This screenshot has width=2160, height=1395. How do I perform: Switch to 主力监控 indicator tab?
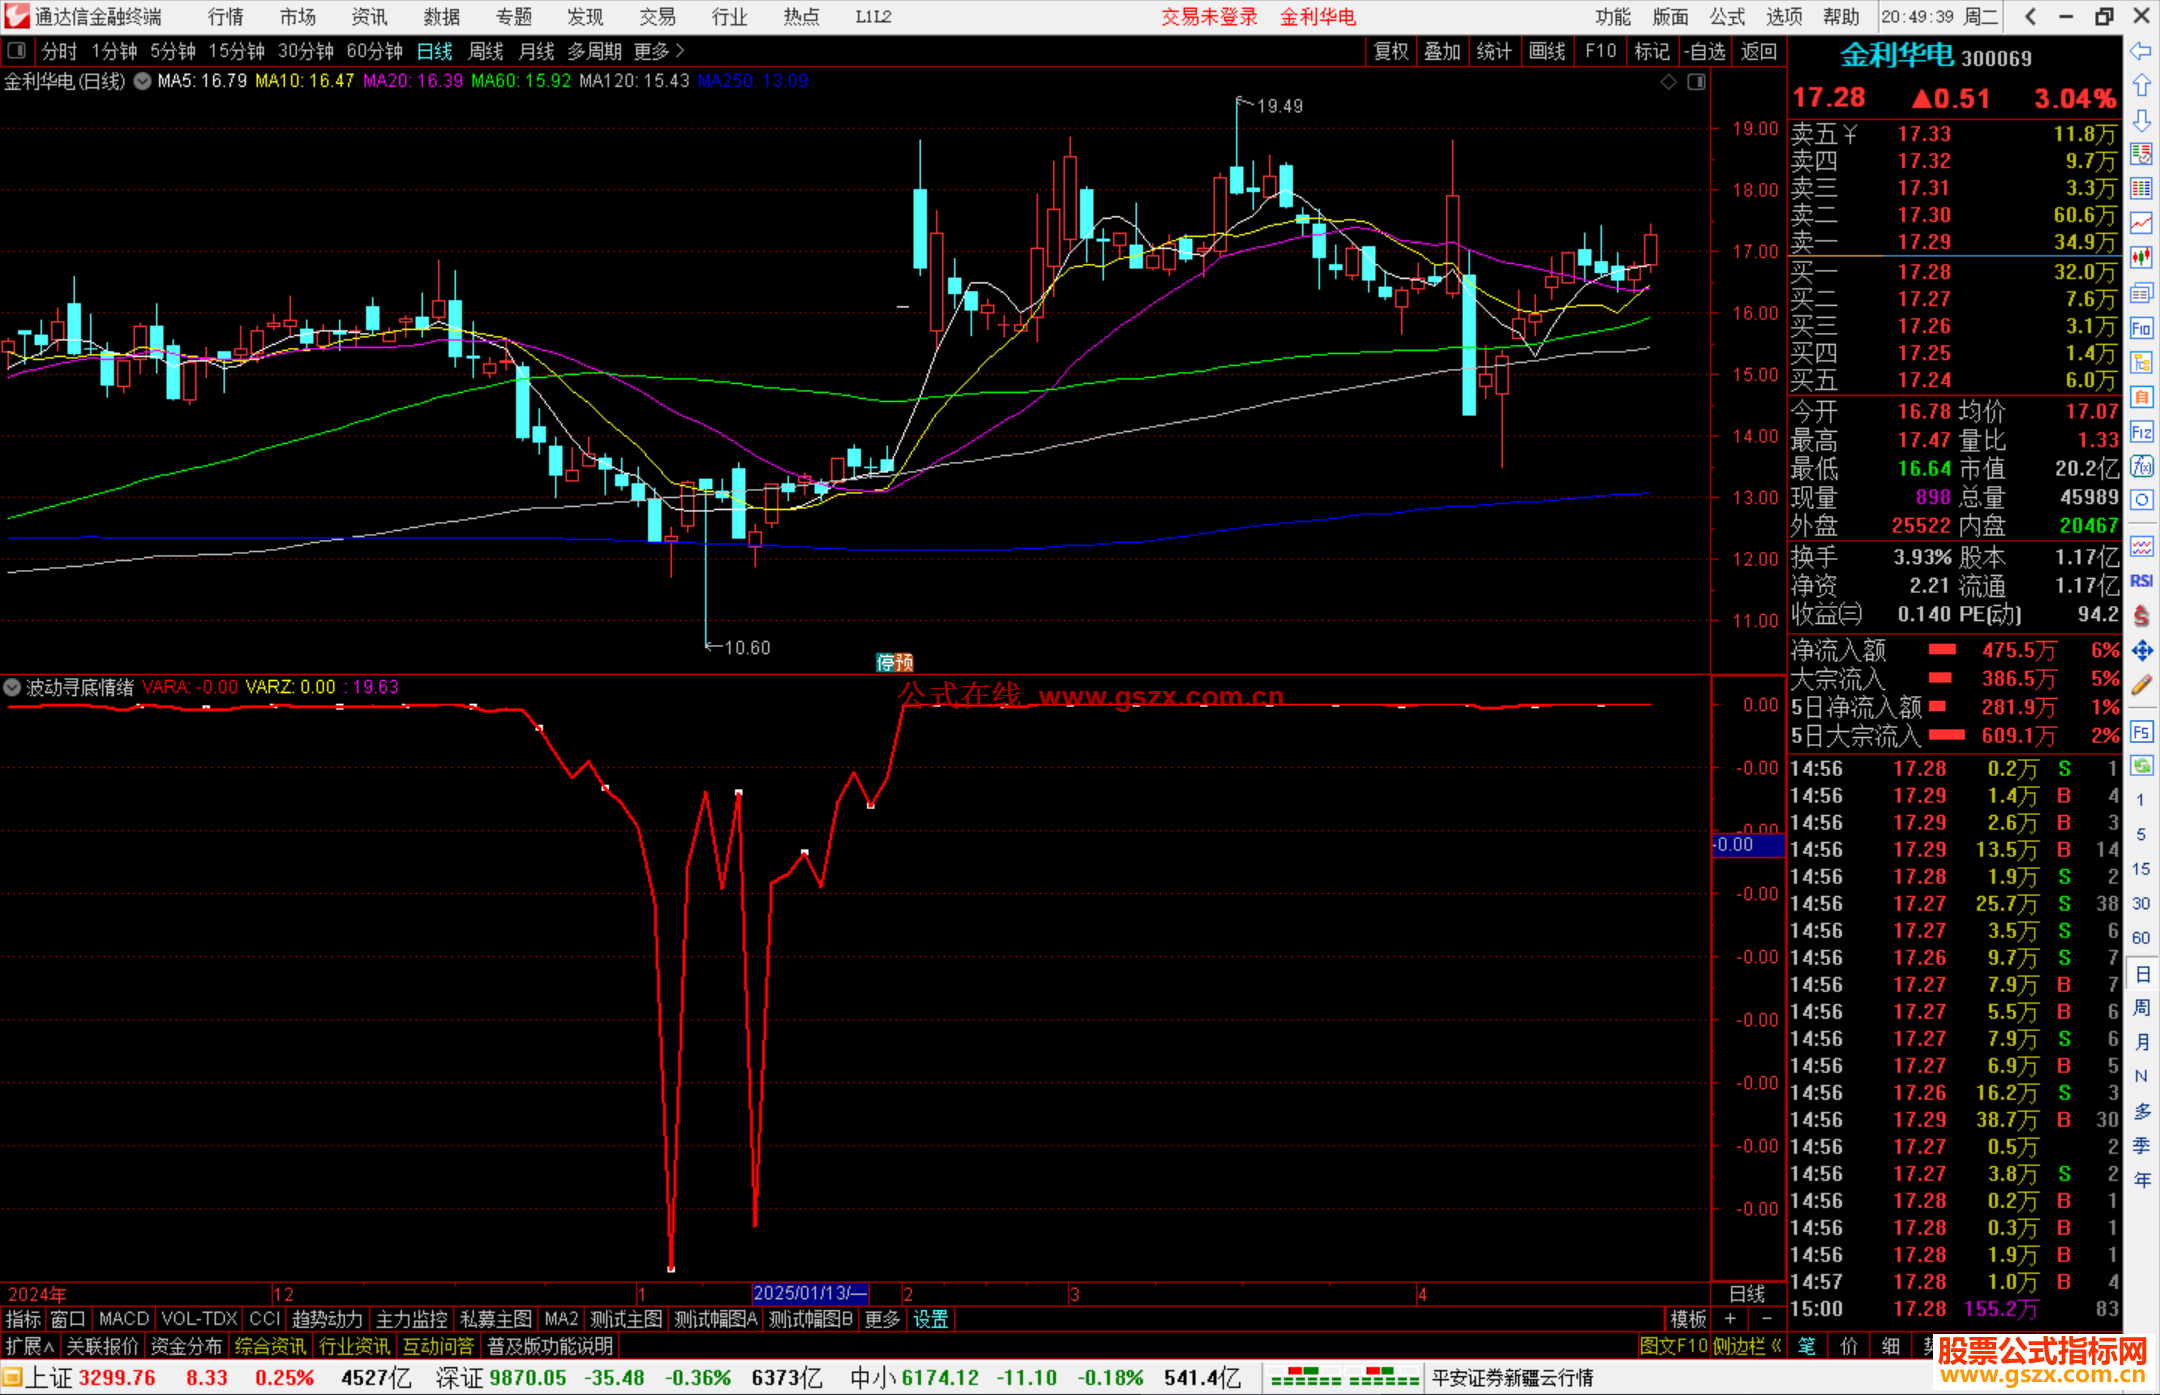(411, 1319)
